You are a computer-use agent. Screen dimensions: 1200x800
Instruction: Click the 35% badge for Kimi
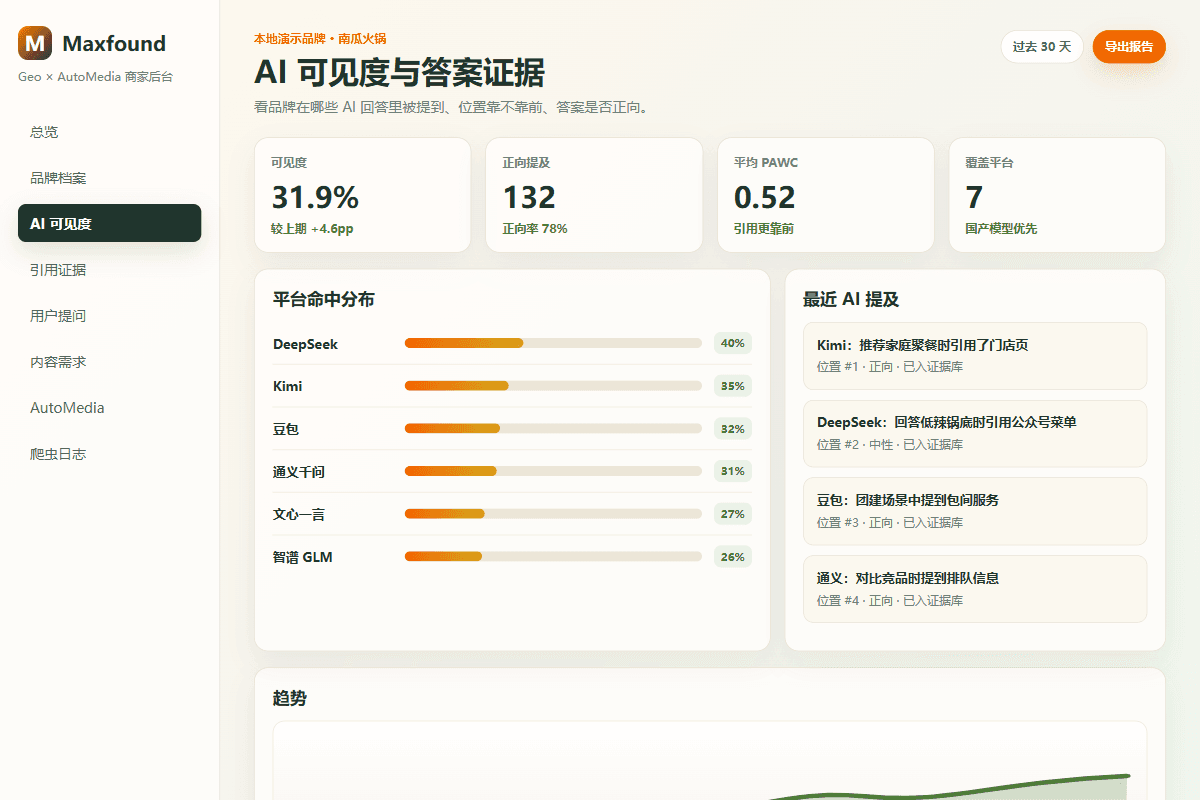(733, 386)
